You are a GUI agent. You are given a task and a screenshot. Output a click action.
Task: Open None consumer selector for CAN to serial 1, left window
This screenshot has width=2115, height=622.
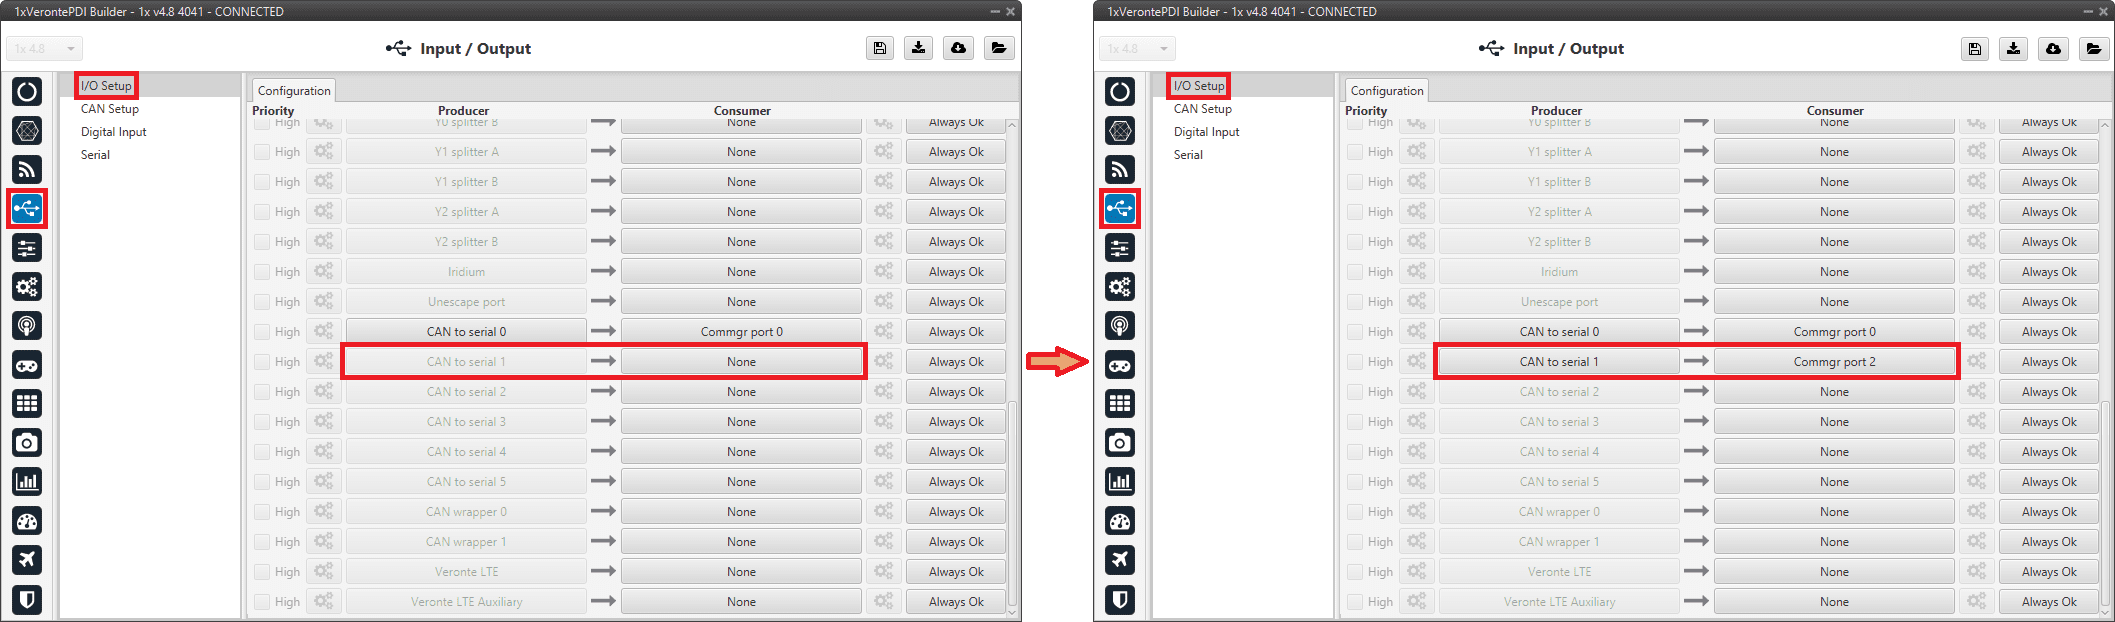(x=741, y=362)
